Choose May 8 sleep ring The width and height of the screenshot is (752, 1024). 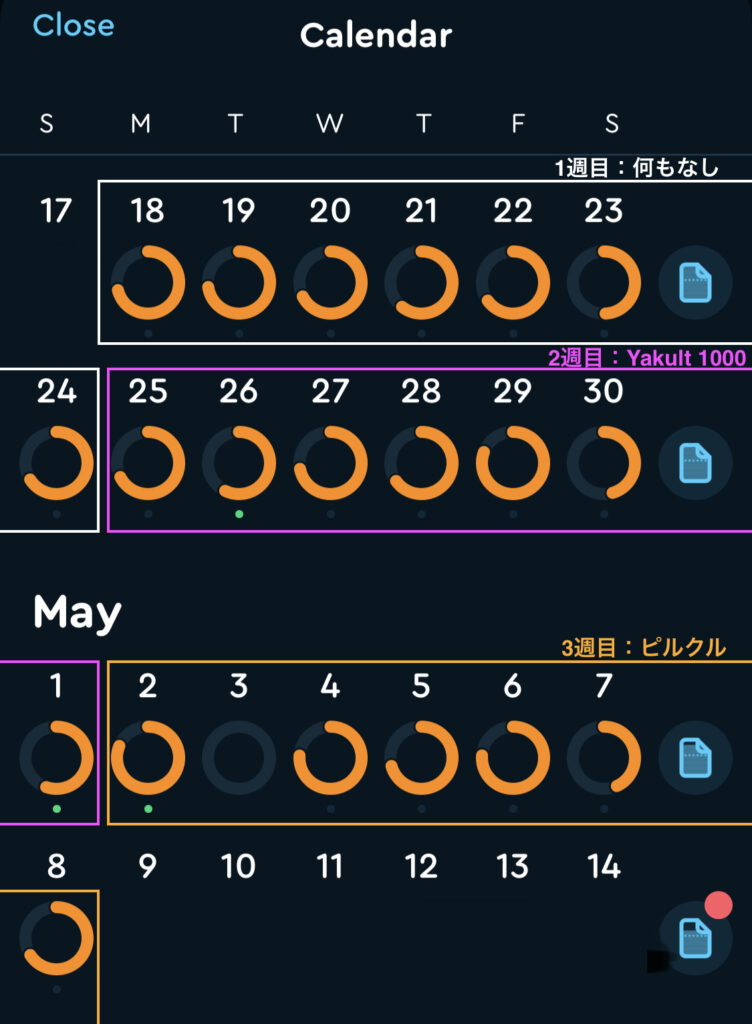[56, 938]
